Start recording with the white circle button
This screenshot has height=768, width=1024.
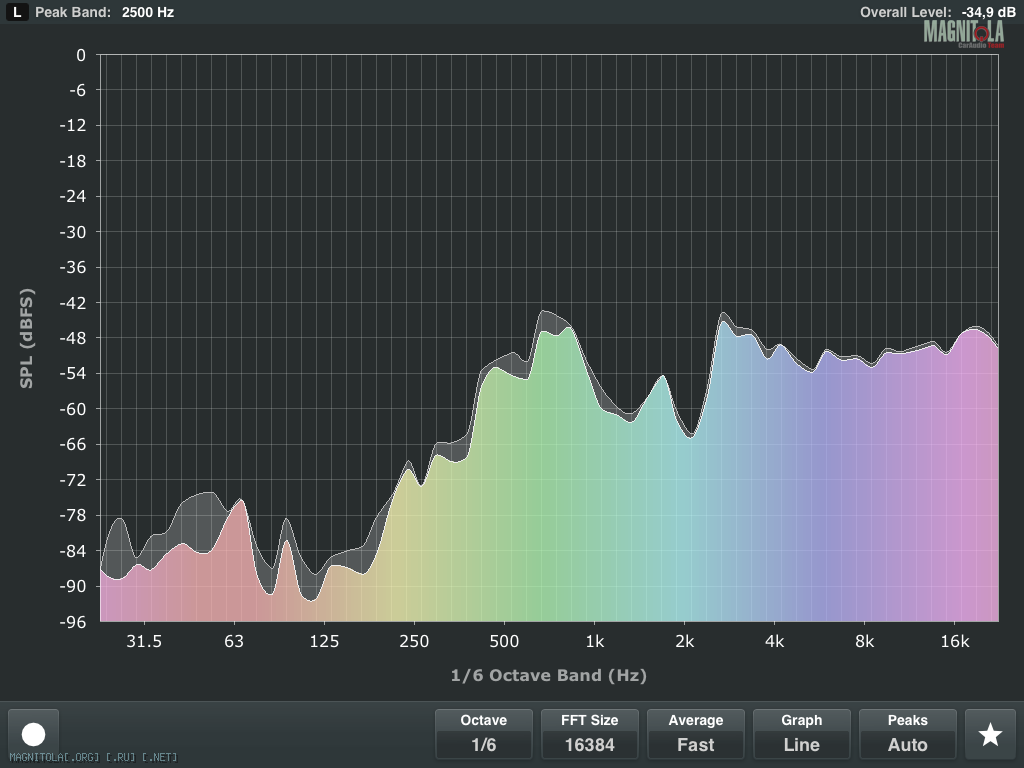pos(34,734)
